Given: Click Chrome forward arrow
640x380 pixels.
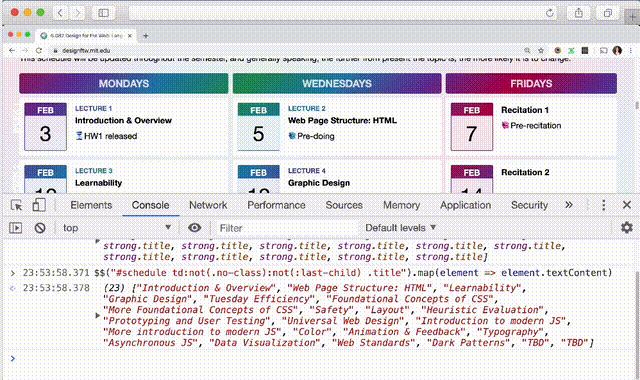Looking at the screenshot, I should (25, 50).
